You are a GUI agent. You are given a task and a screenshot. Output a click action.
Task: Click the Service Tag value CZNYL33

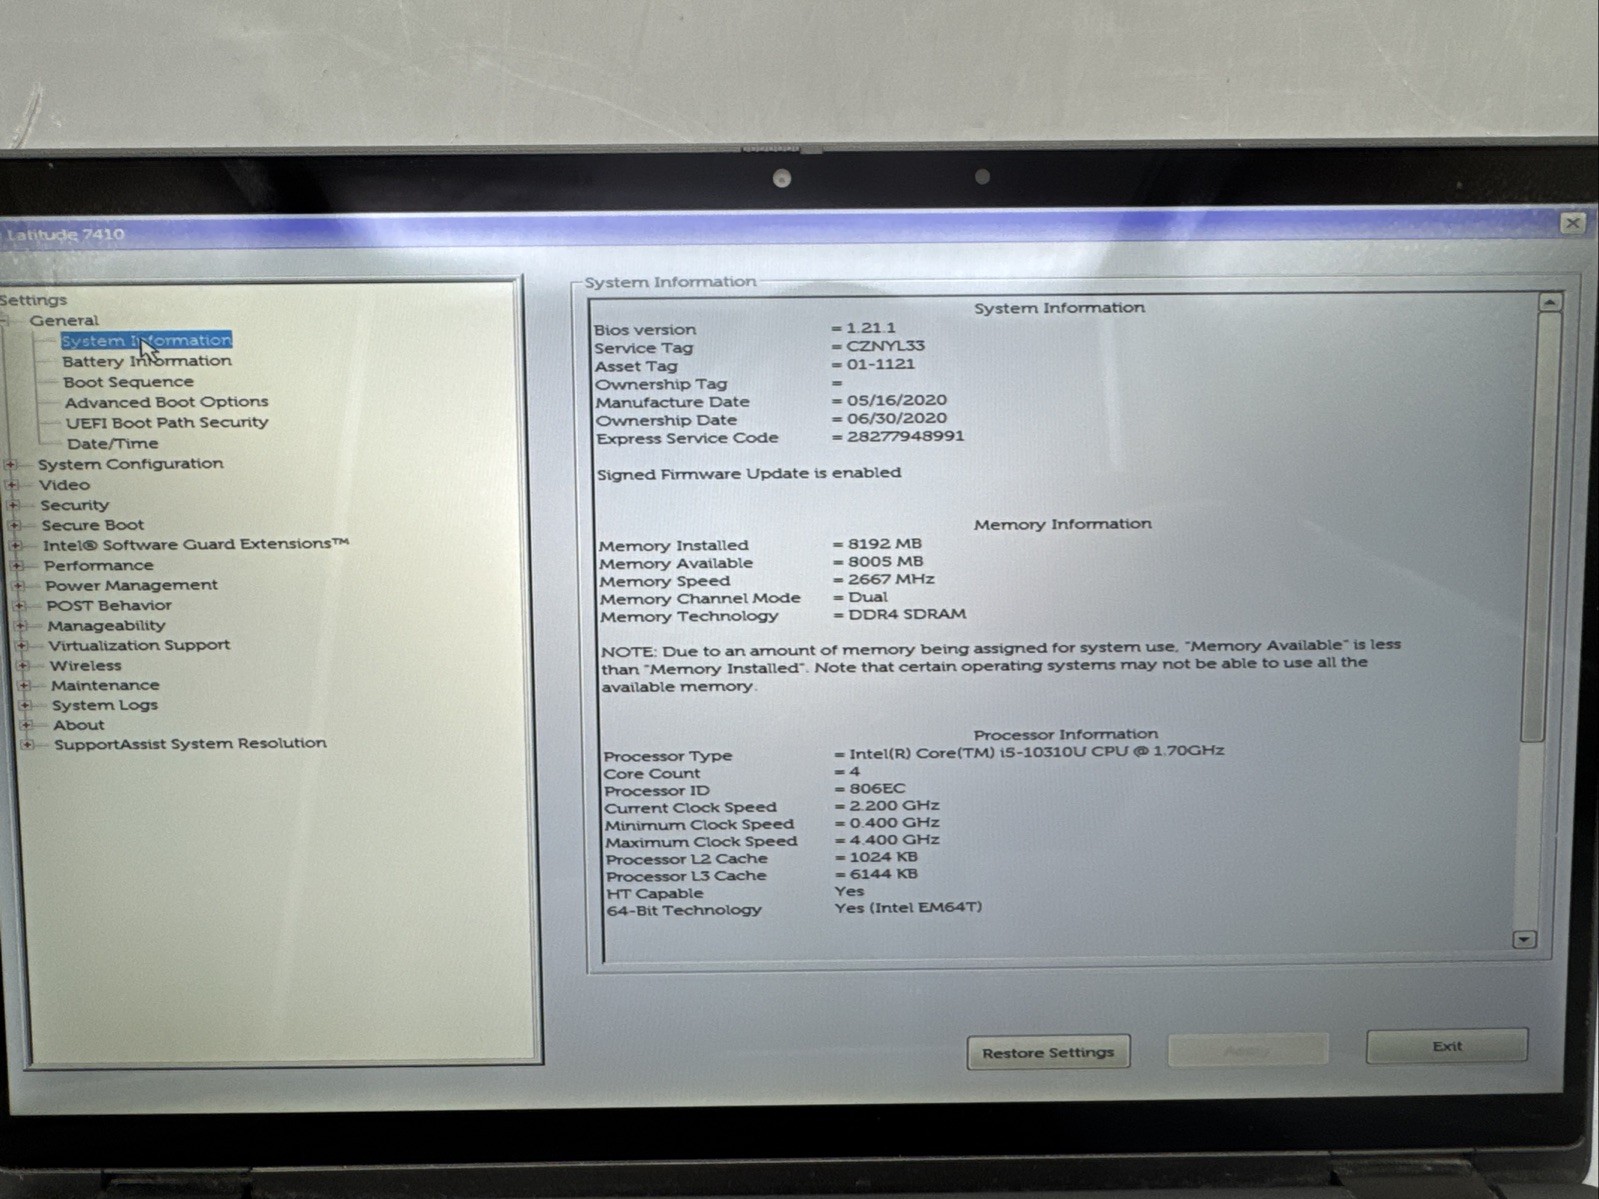click(x=885, y=346)
